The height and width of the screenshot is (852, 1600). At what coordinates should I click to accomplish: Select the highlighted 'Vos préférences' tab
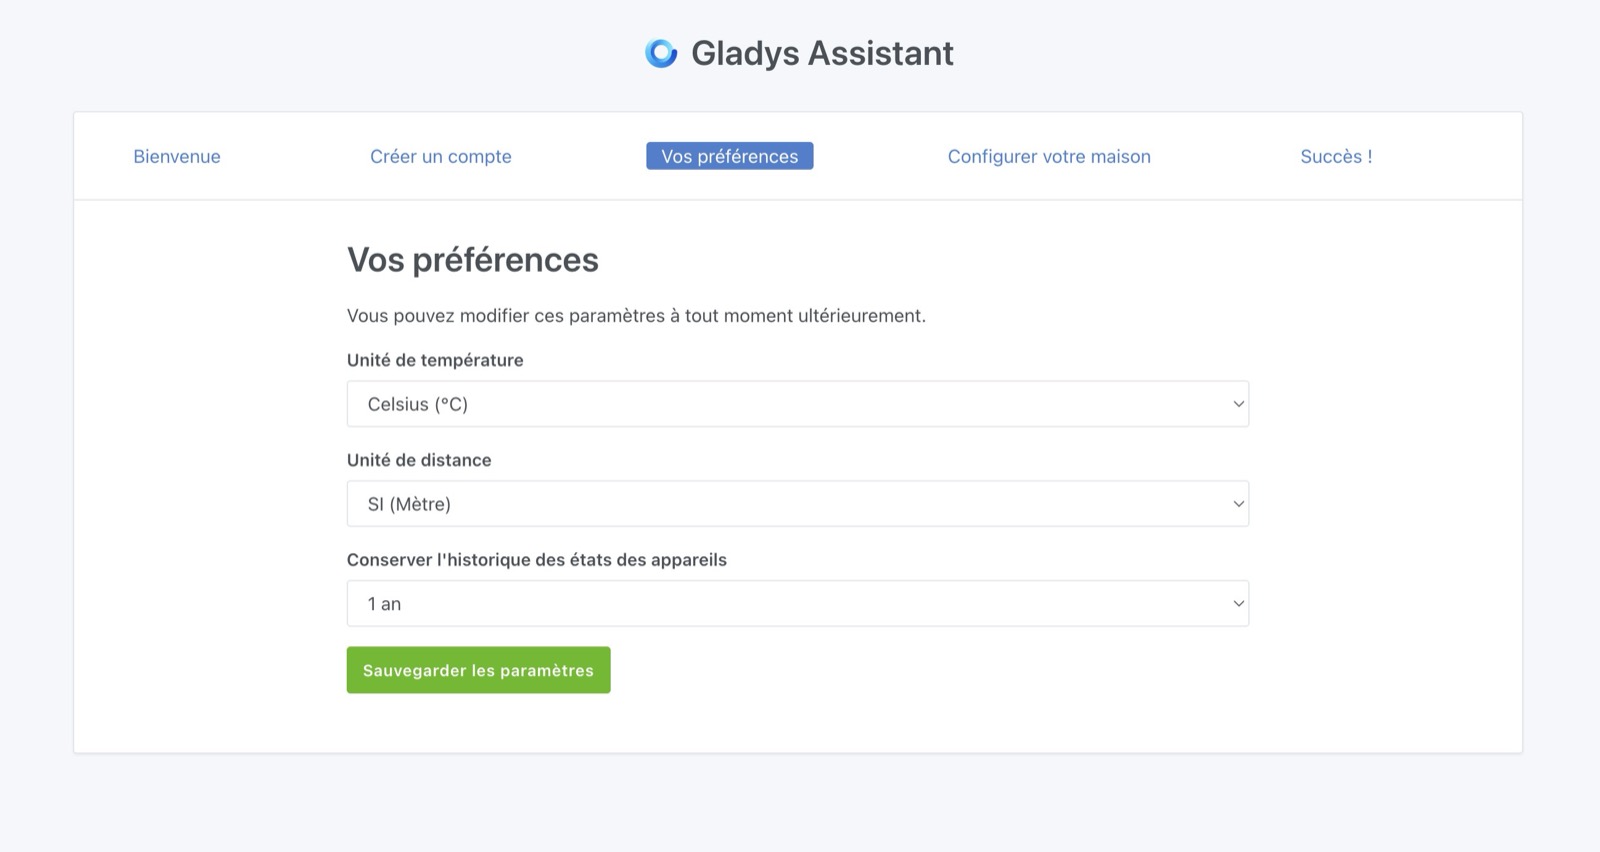tap(729, 156)
